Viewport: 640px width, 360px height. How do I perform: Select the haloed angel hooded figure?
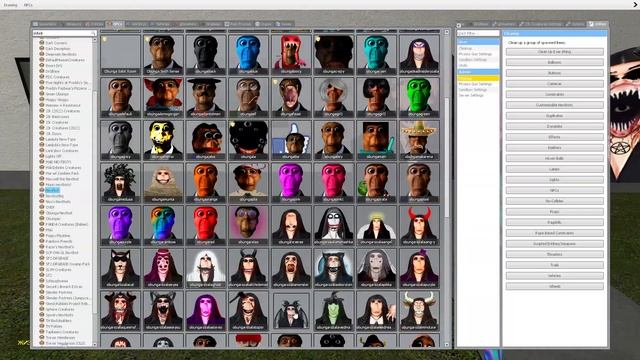coord(376,225)
